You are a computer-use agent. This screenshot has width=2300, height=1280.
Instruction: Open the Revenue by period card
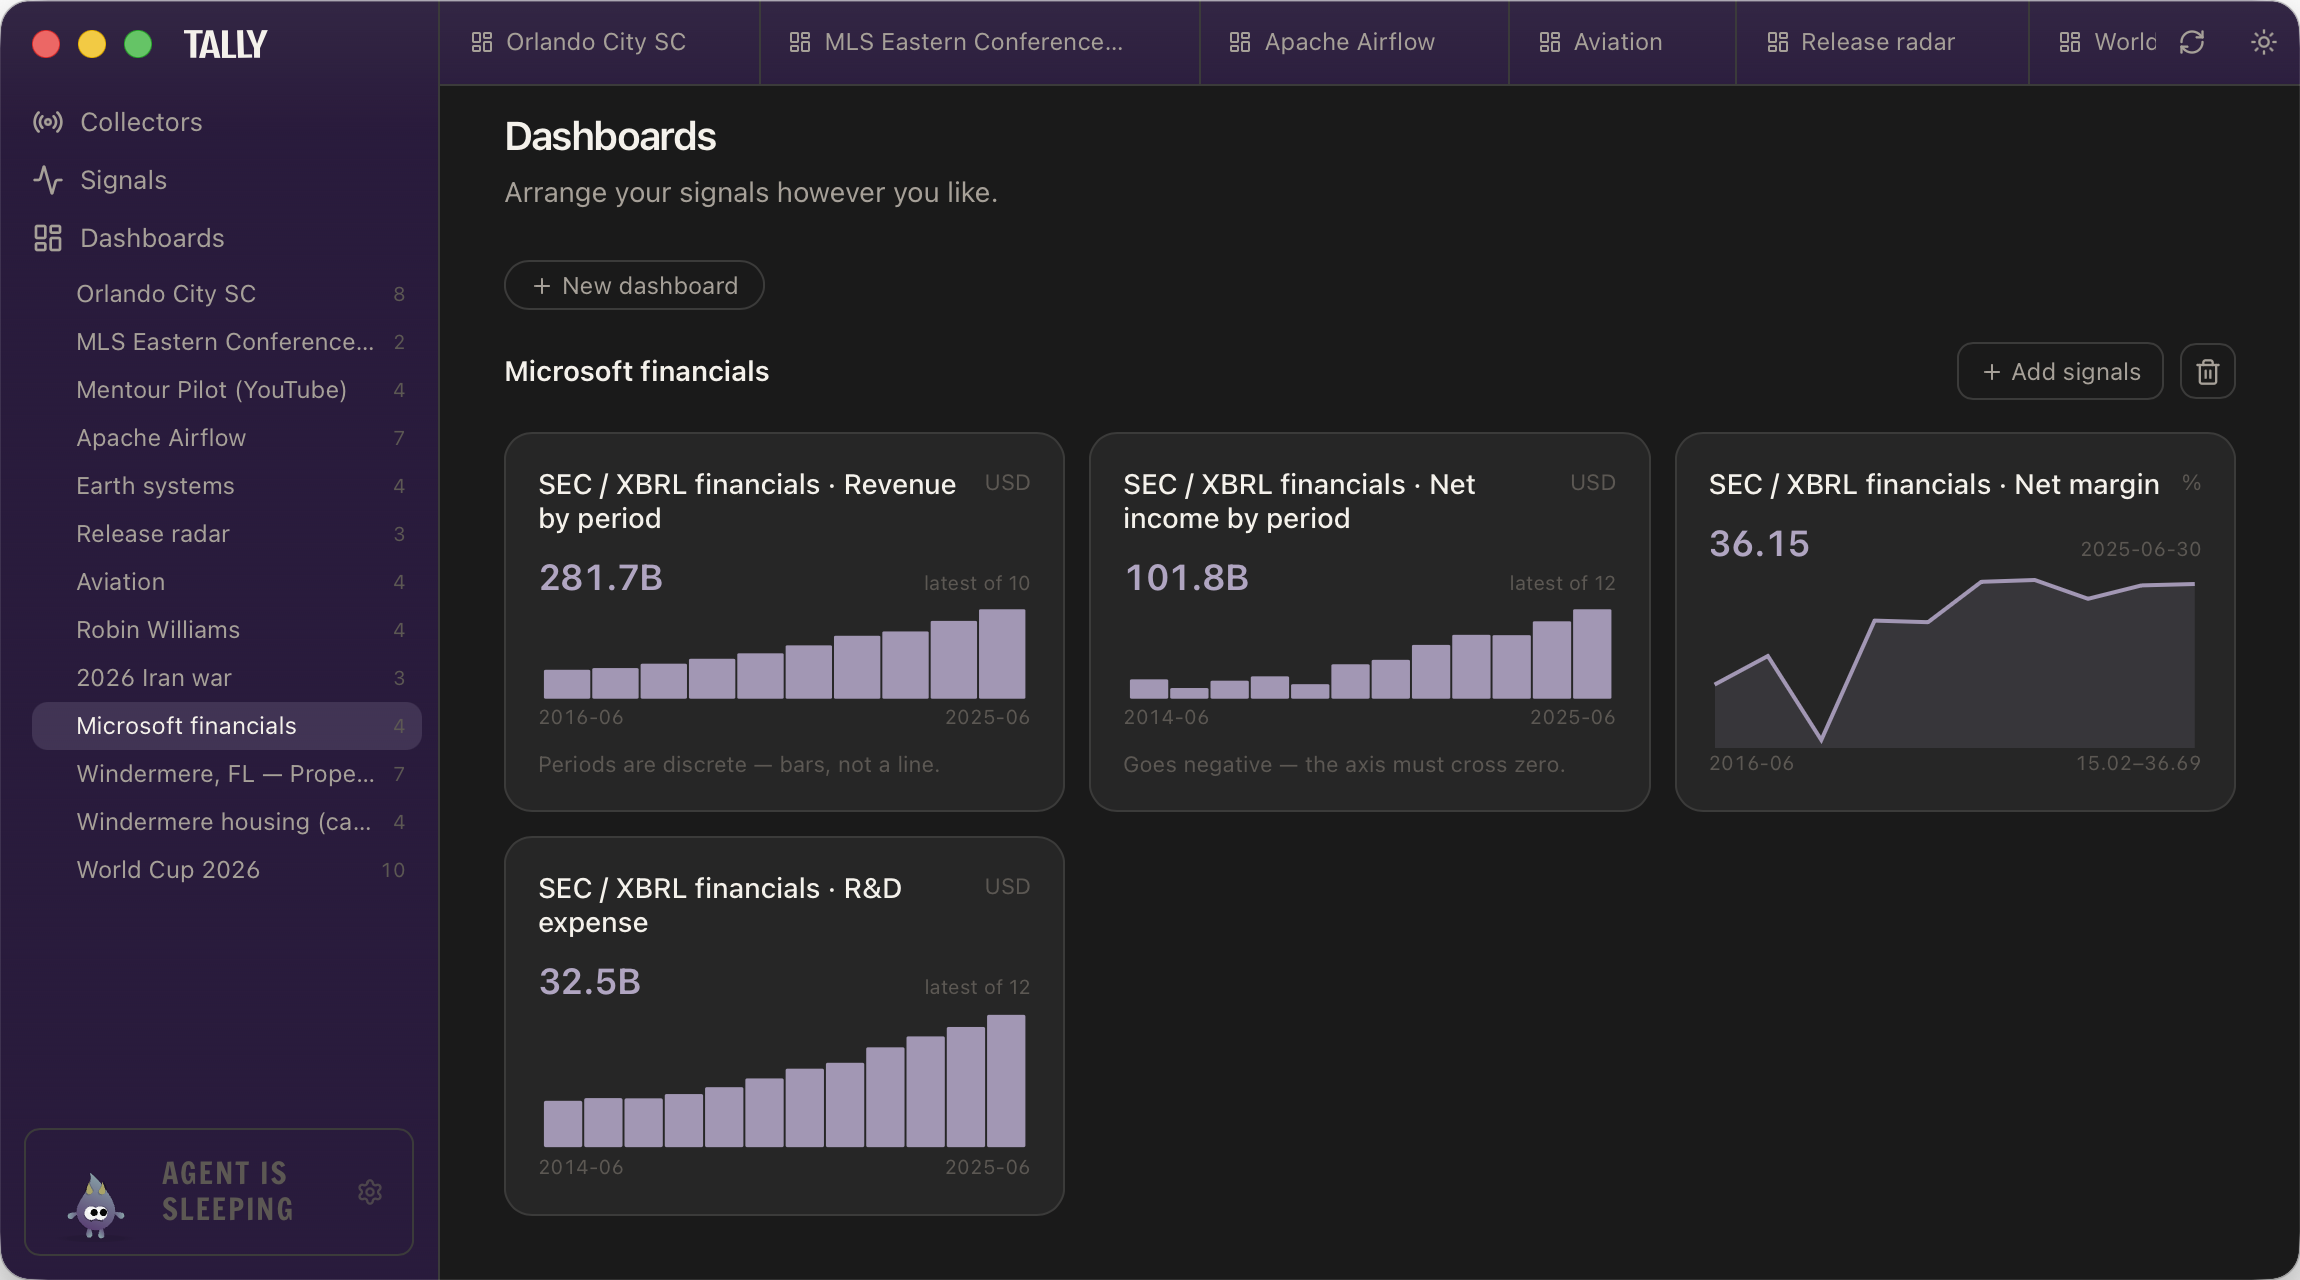(x=784, y=622)
